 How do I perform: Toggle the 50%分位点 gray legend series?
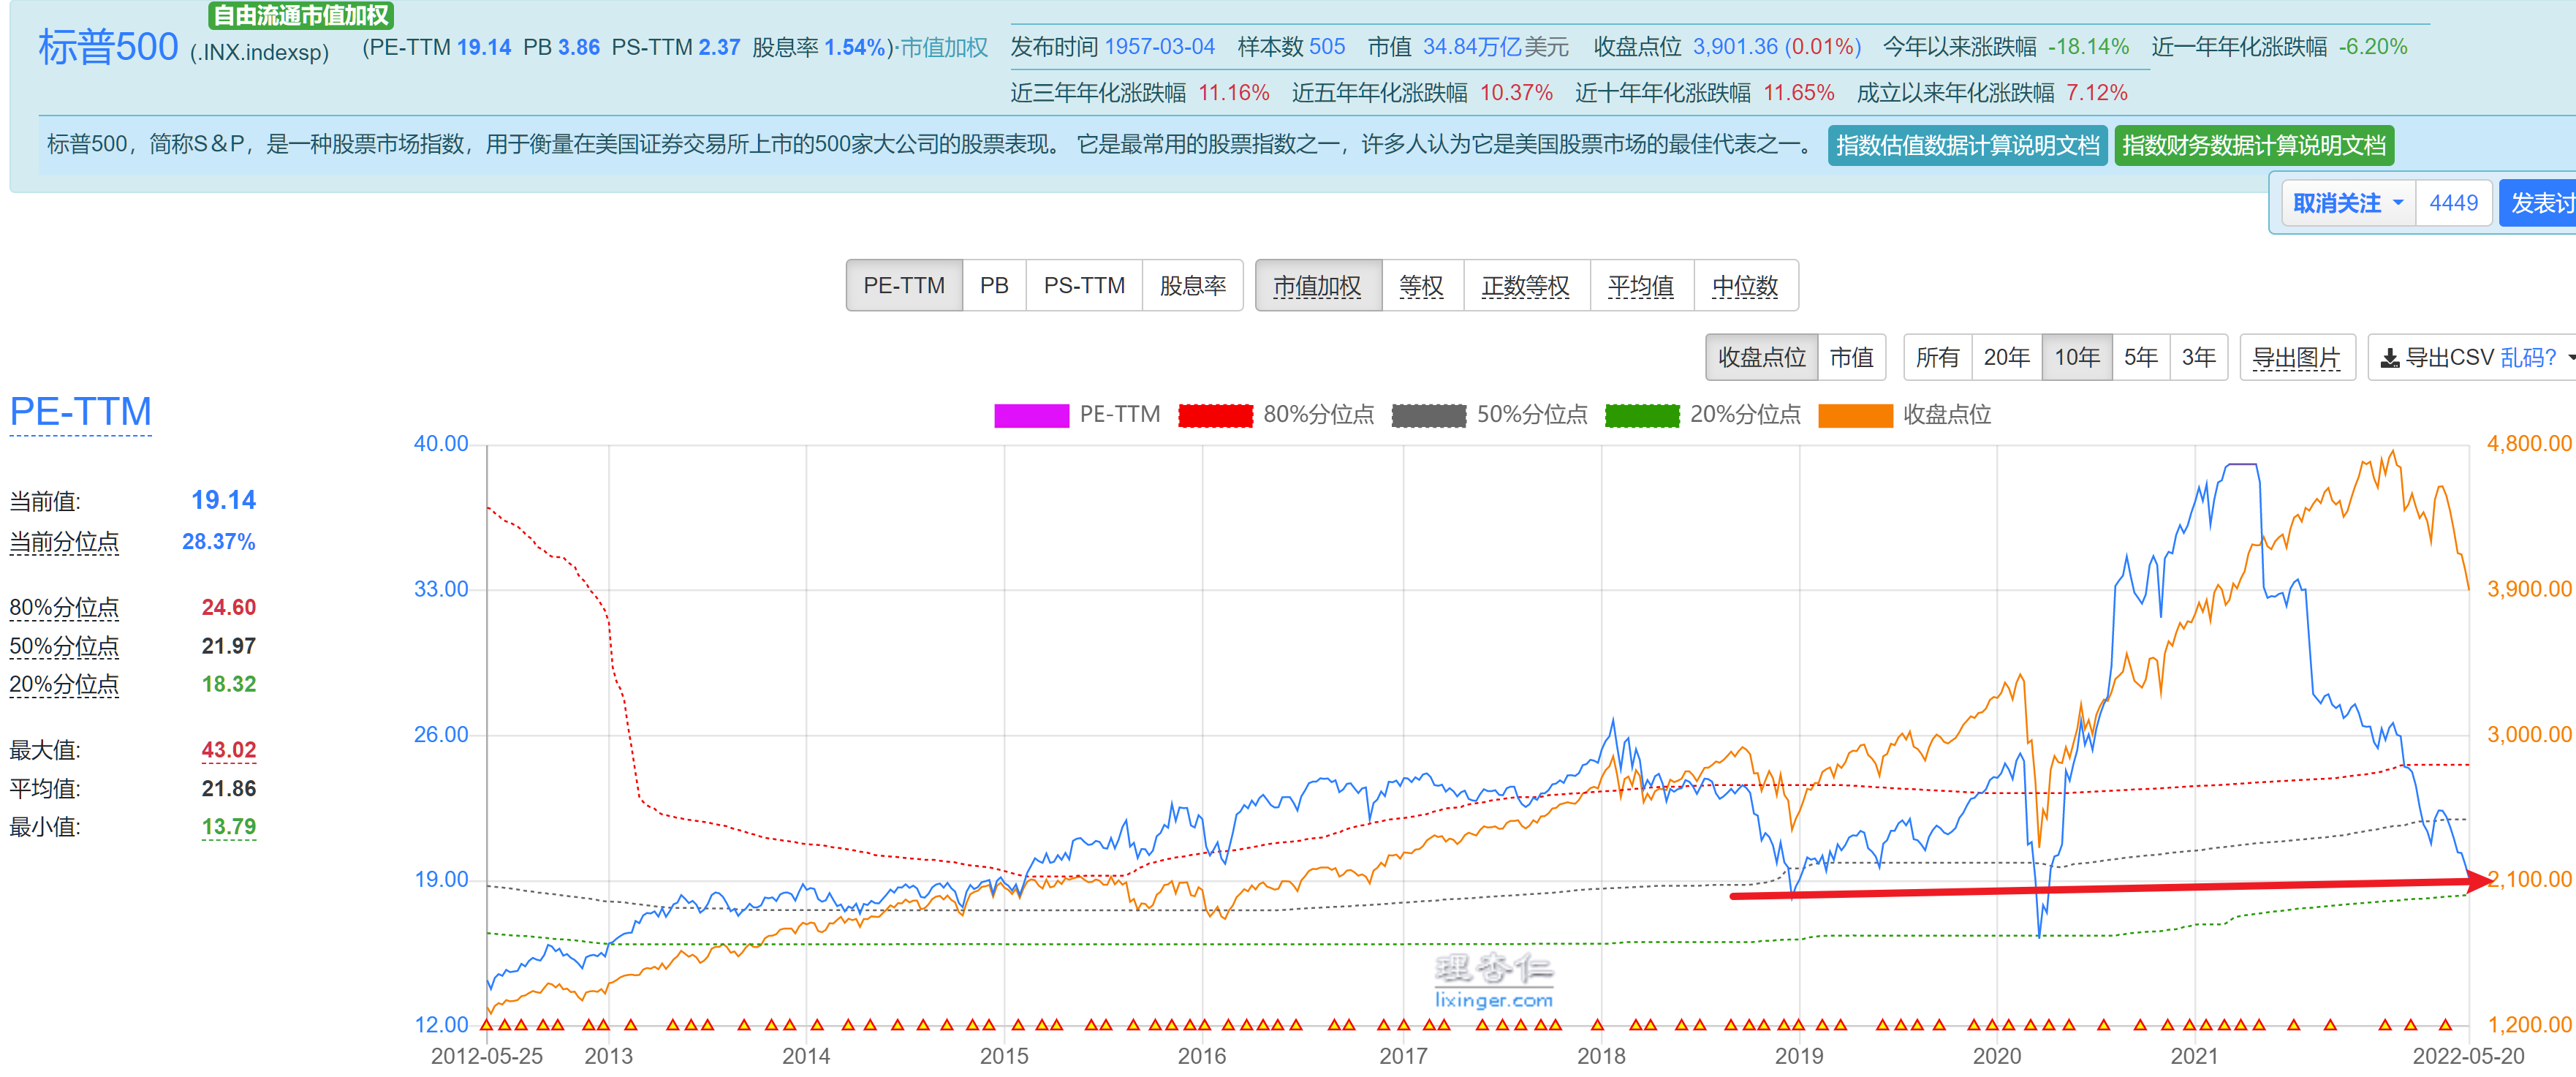click(1428, 415)
